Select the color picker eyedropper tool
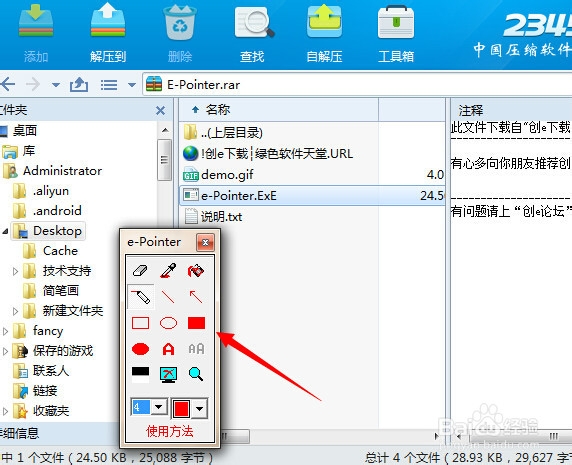 click(x=168, y=270)
